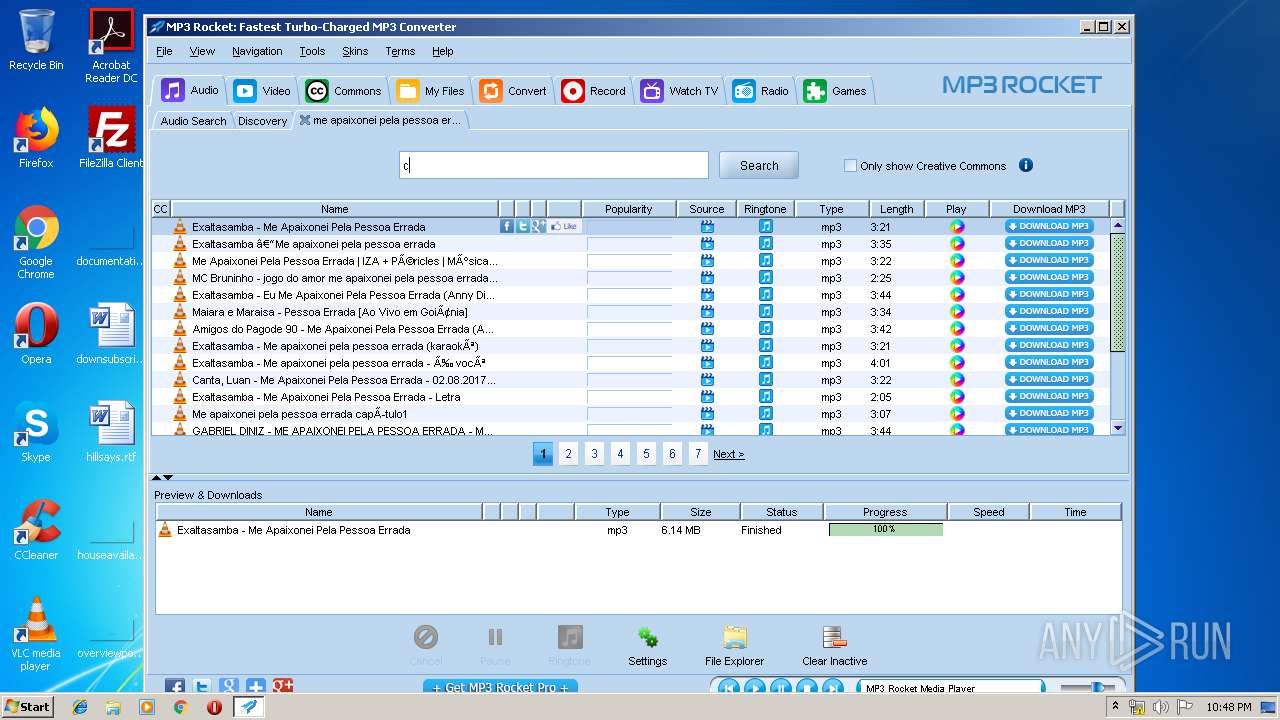Go to results page 7
1280x720 pixels.
tap(698, 454)
